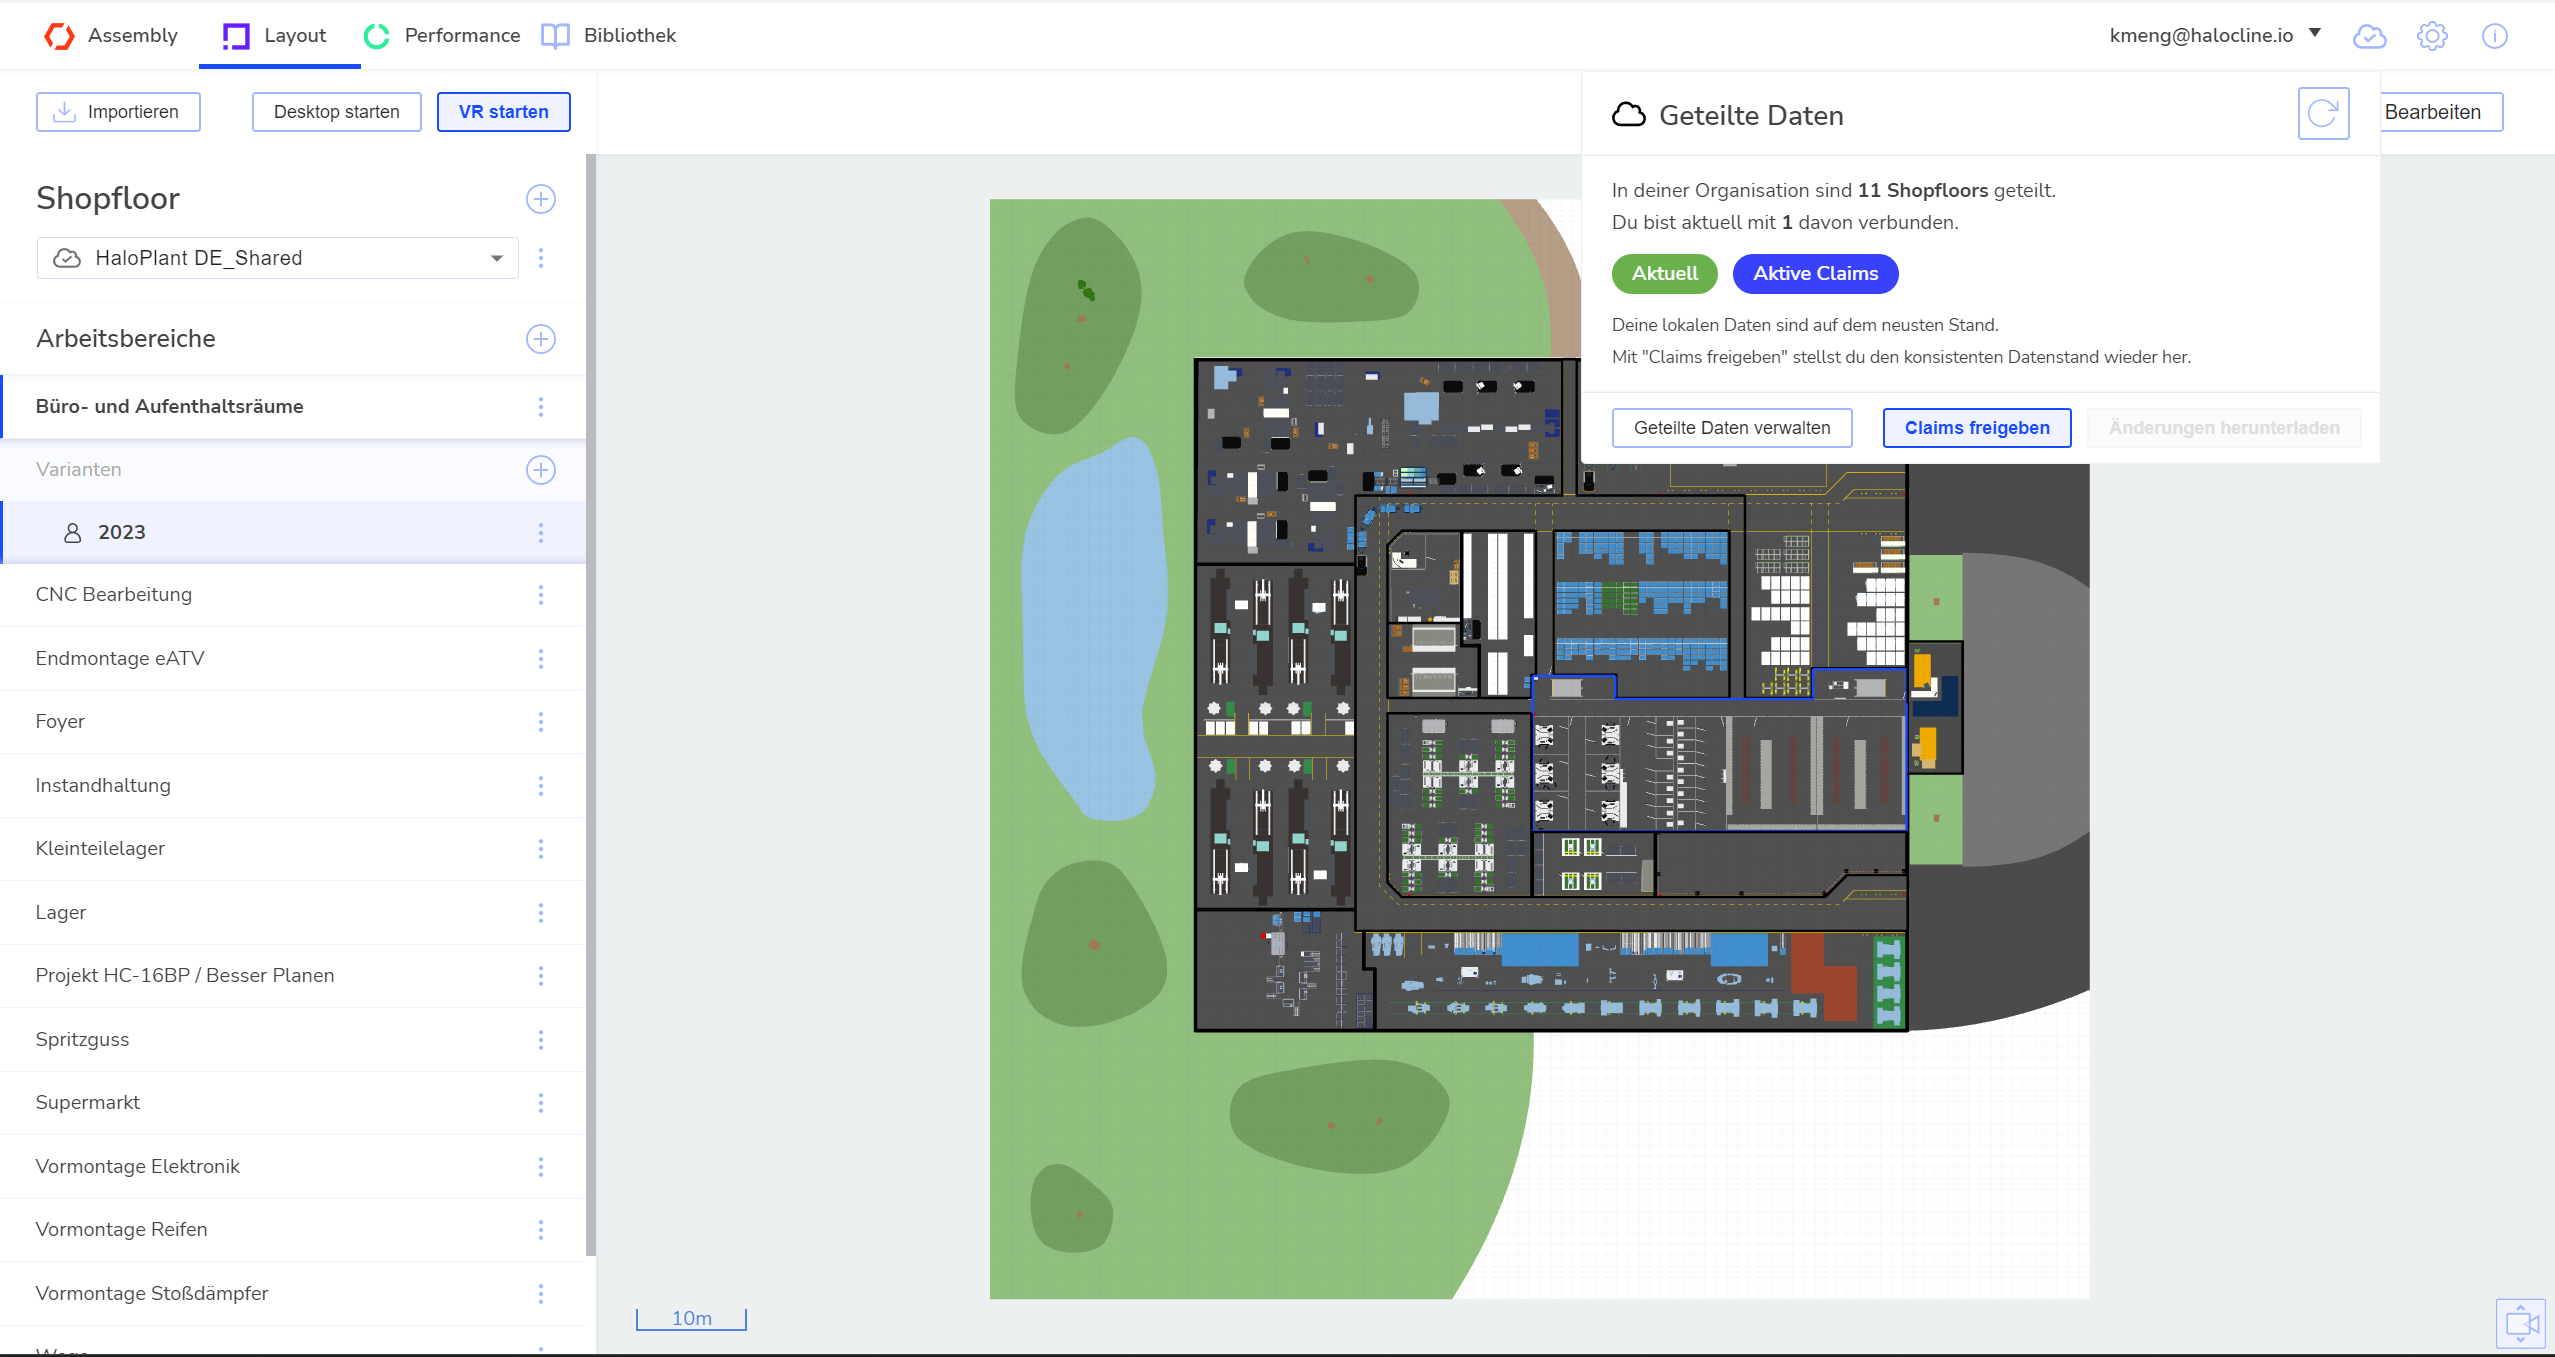Open three-dot menu next to shopfloor selector
The height and width of the screenshot is (1357, 2555).
tap(541, 258)
